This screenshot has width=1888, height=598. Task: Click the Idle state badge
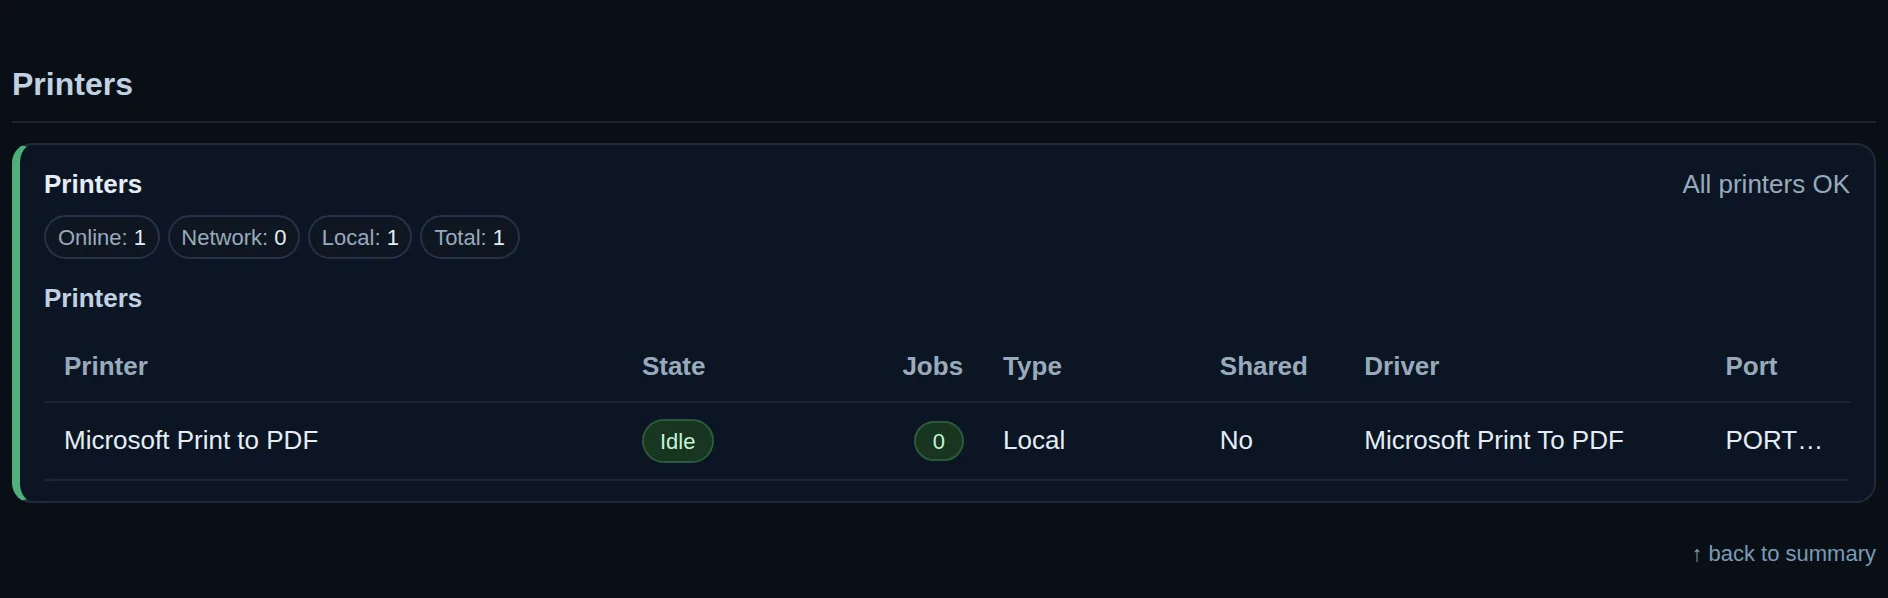[677, 441]
